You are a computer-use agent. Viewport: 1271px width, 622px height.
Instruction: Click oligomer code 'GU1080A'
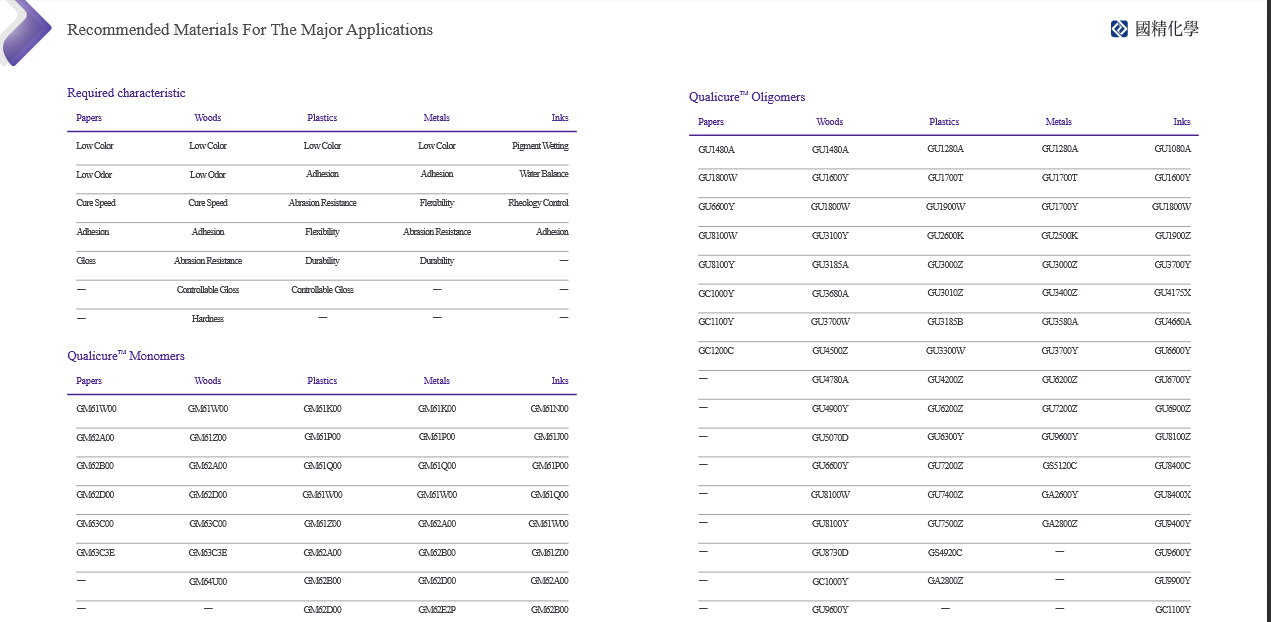tap(1173, 150)
